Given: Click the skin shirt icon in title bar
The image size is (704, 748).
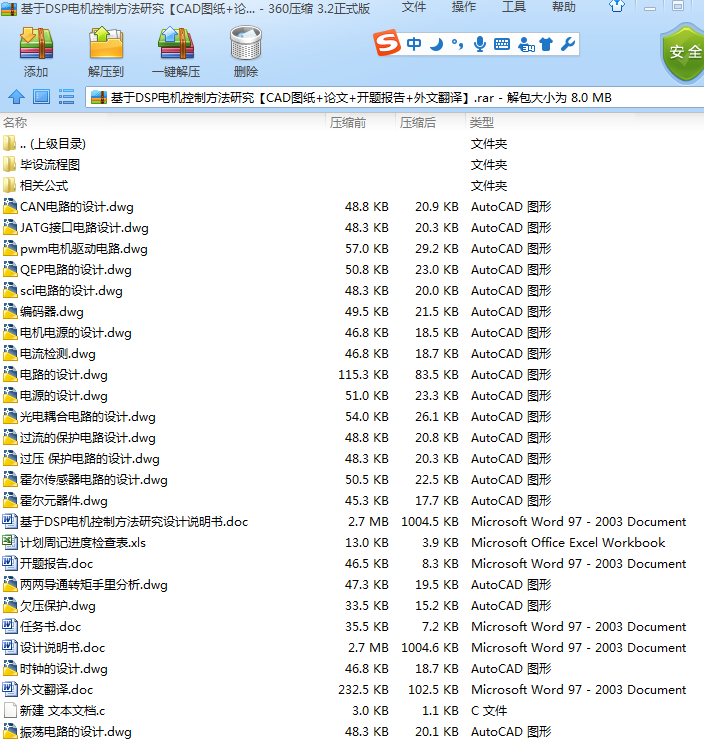Looking at the screenshot, I should pos(617,6).
